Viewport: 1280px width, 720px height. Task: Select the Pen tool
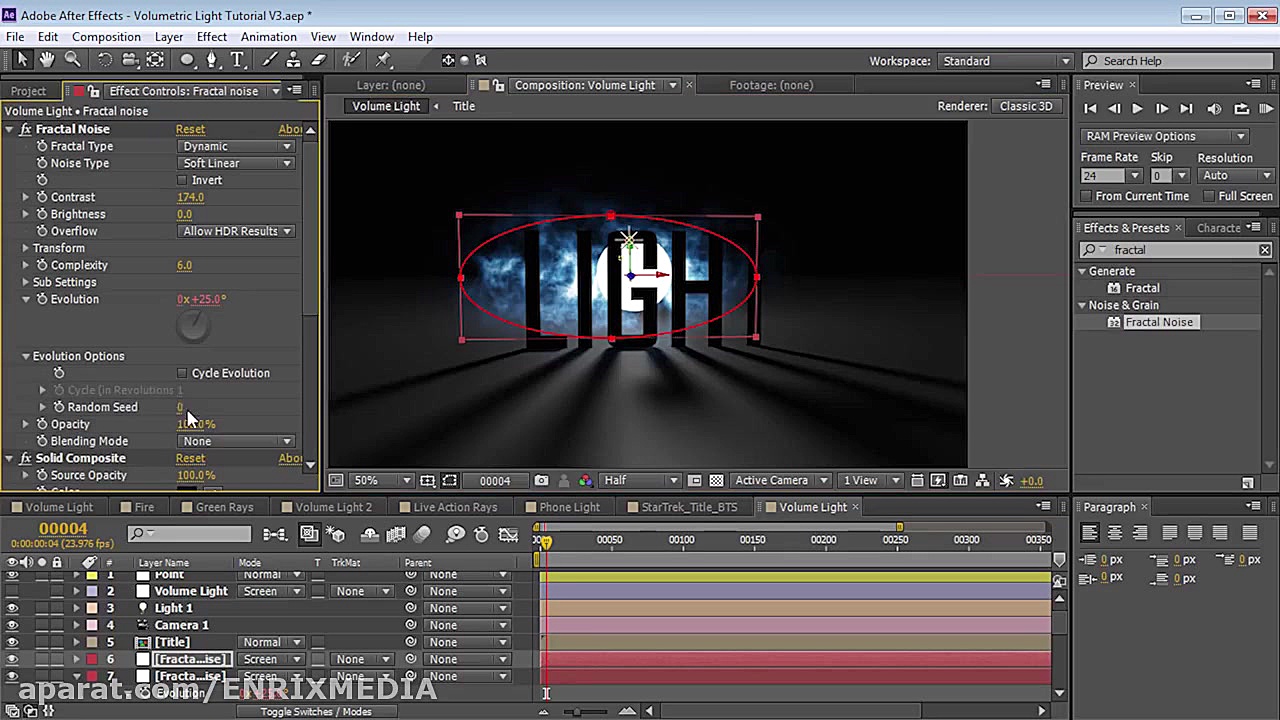pos(212,60)
